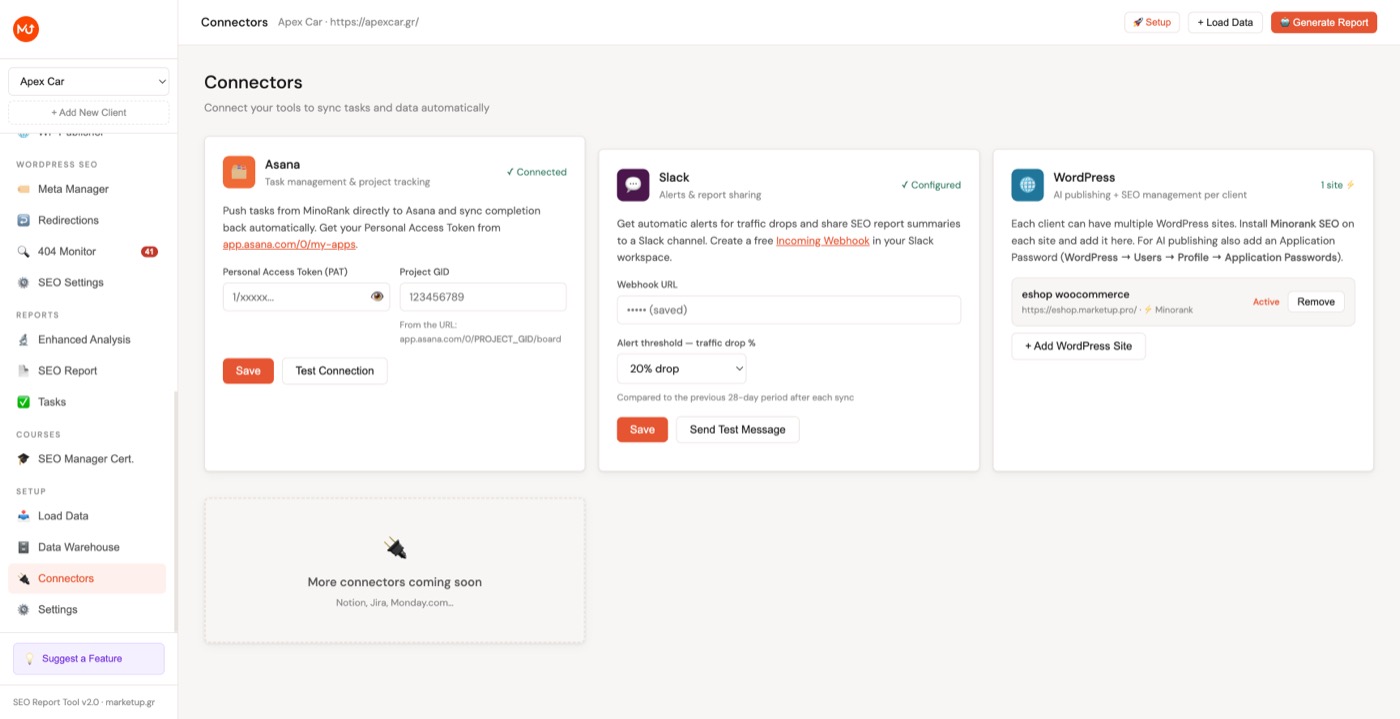
Task: Go to 404 Monitor
Action: 87,251
